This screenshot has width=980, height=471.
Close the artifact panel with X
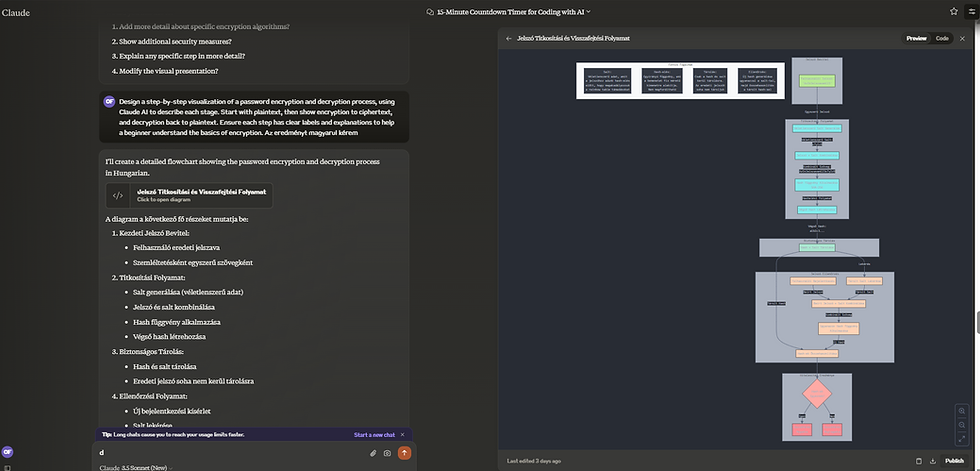pos(962,38)
